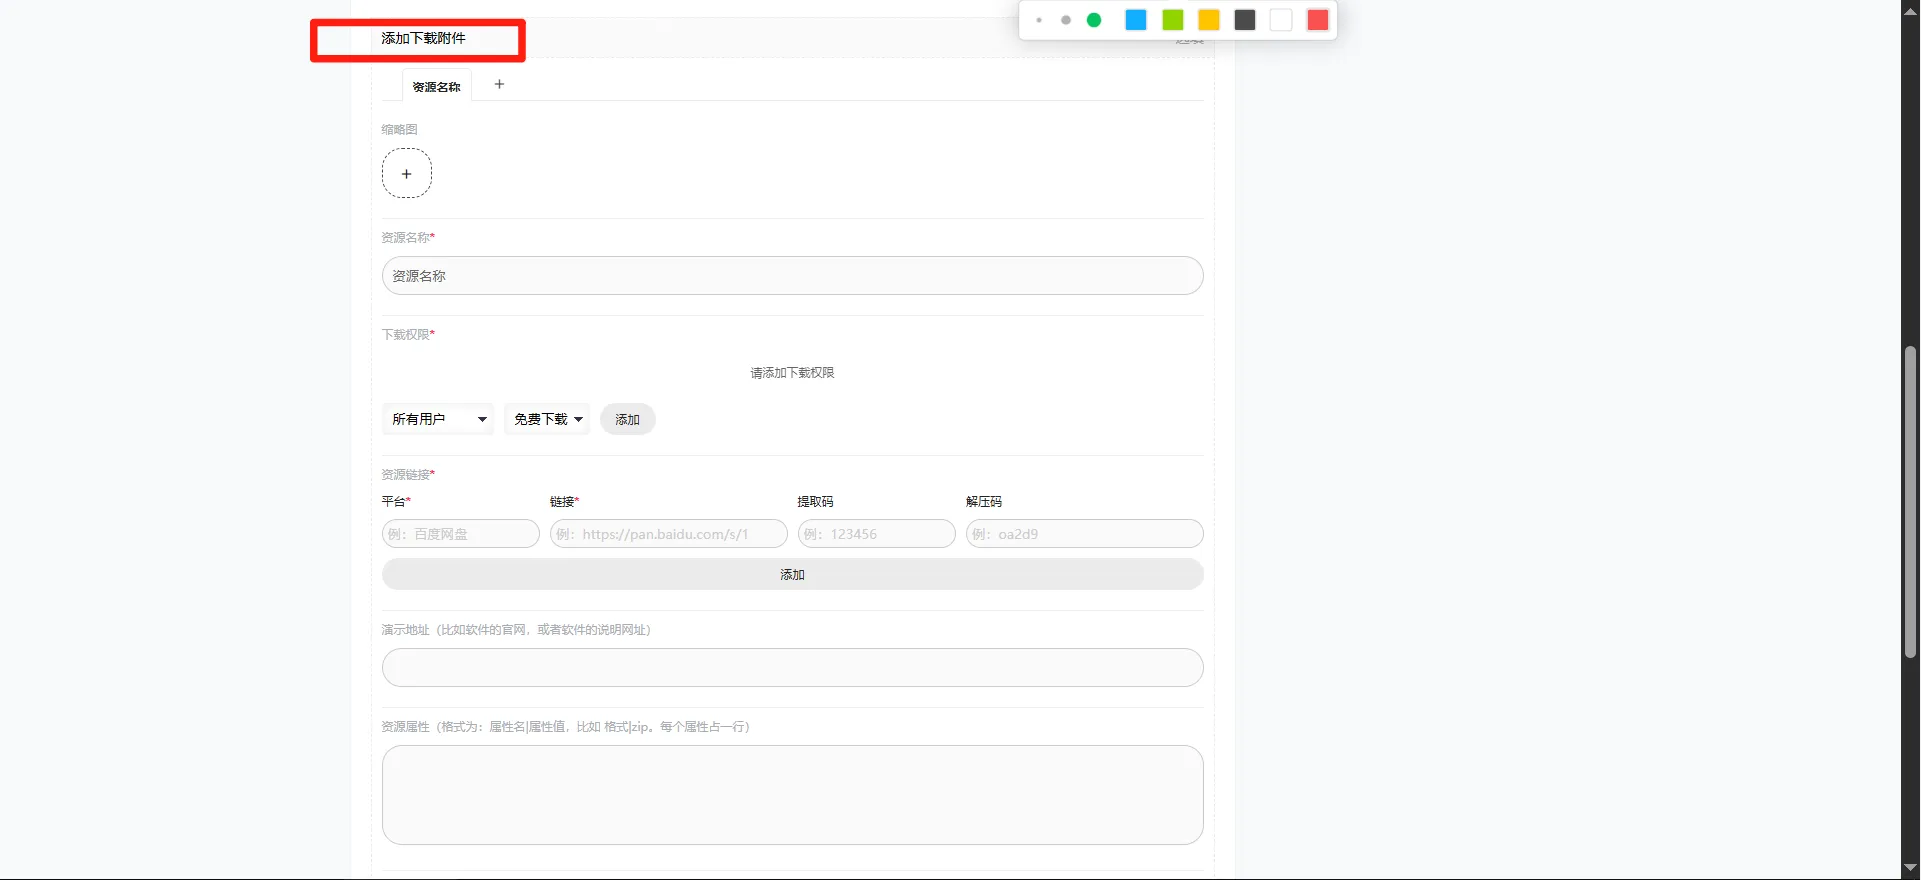Select the large green brush size dot

[x=1094, y=20]
